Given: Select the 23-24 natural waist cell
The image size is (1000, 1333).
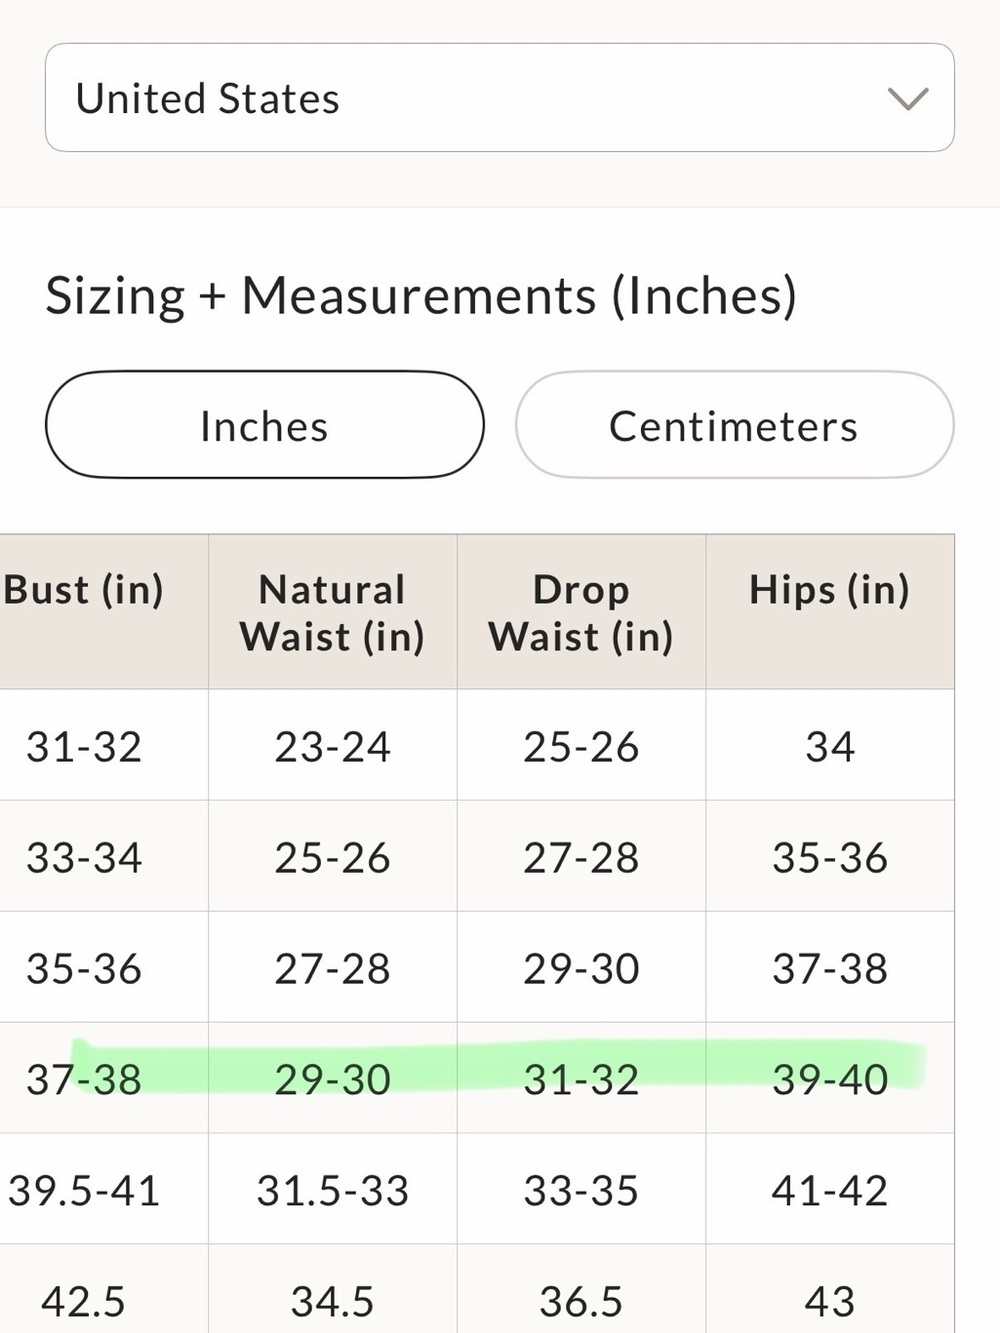Looking at the screenshot, I should coord(332,746).
